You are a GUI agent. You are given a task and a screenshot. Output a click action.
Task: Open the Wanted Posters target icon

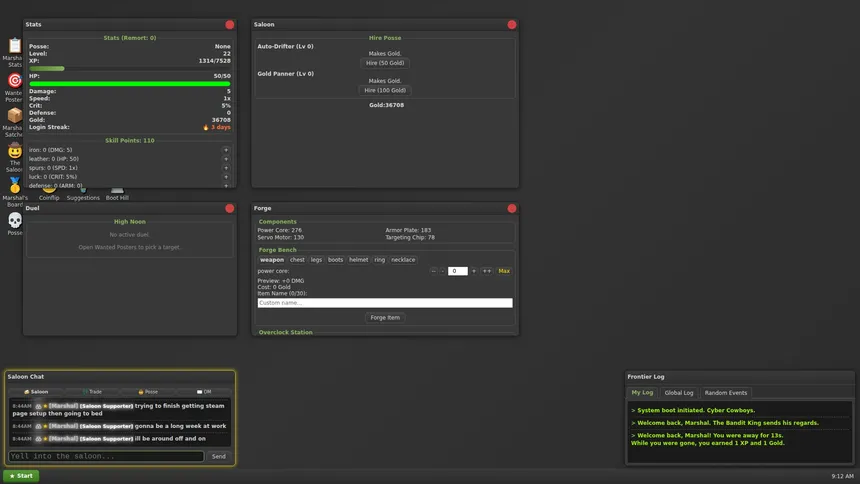15,81
